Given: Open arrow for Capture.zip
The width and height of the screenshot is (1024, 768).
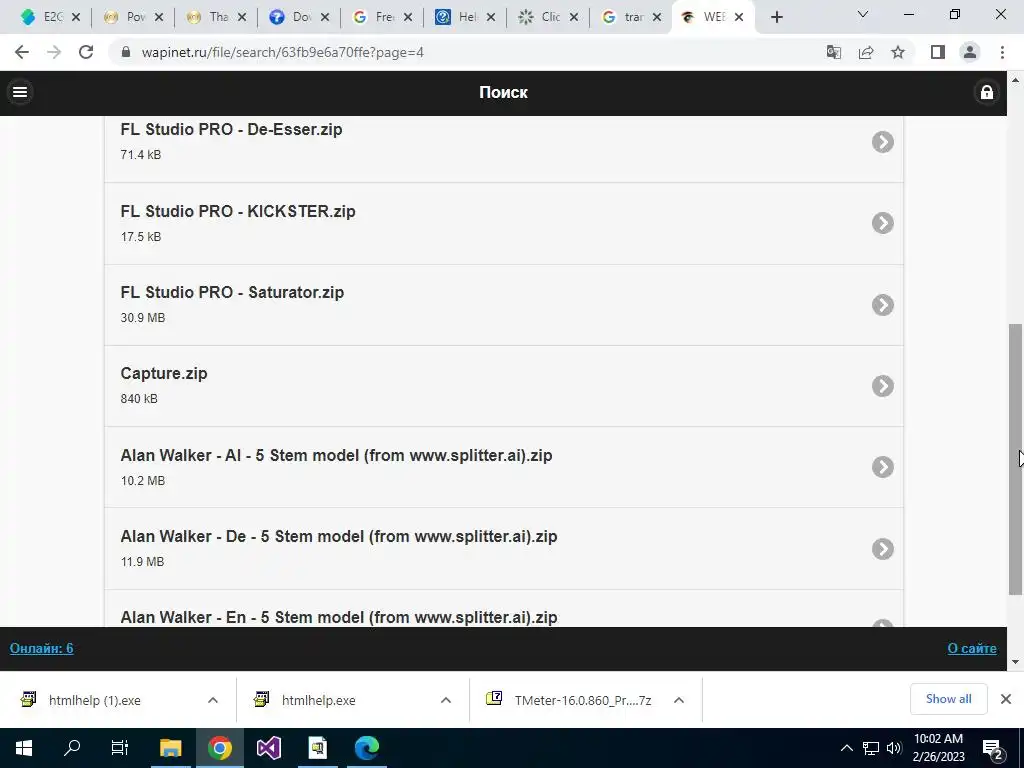Looking at the screenshot, I should [882, 386].
